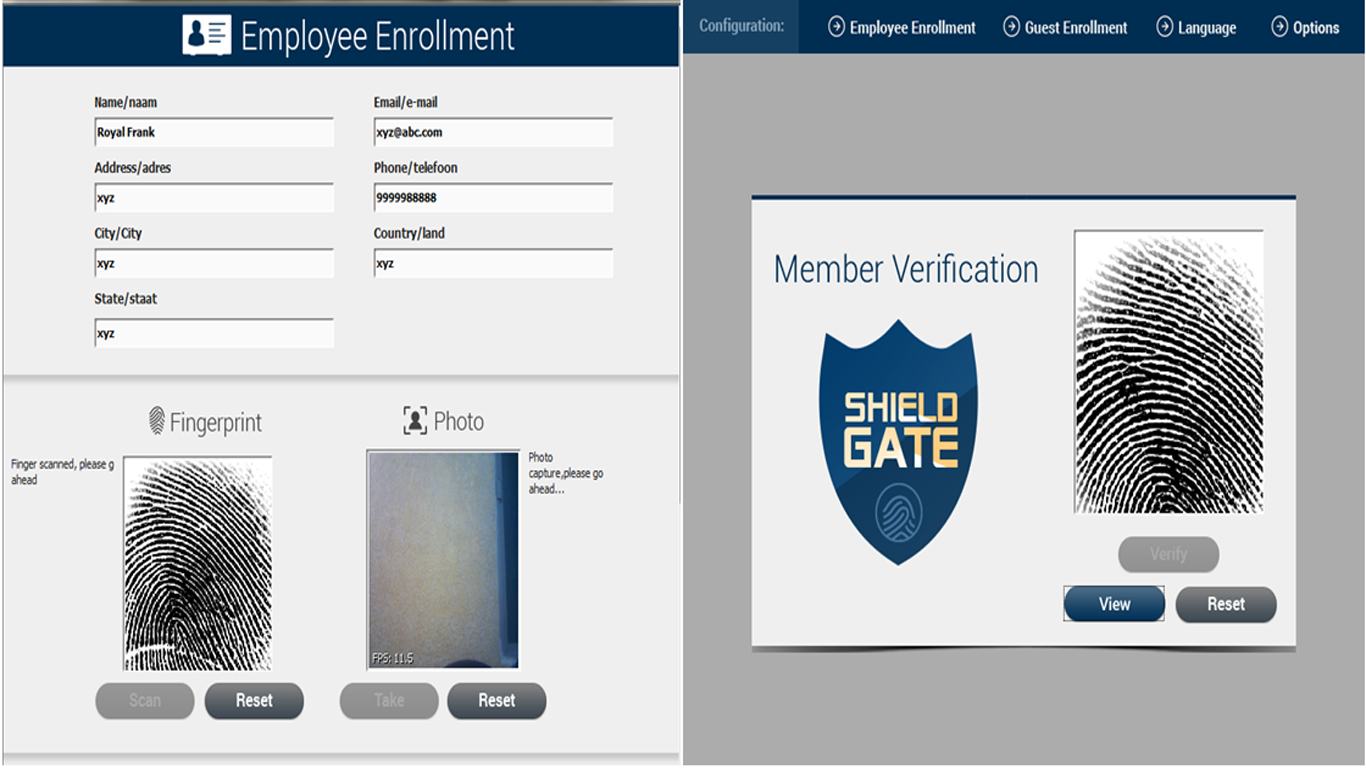Click the Email/e-mail input field
Image resolution: width=1366 pixels, height=768 pixels.
493,132
